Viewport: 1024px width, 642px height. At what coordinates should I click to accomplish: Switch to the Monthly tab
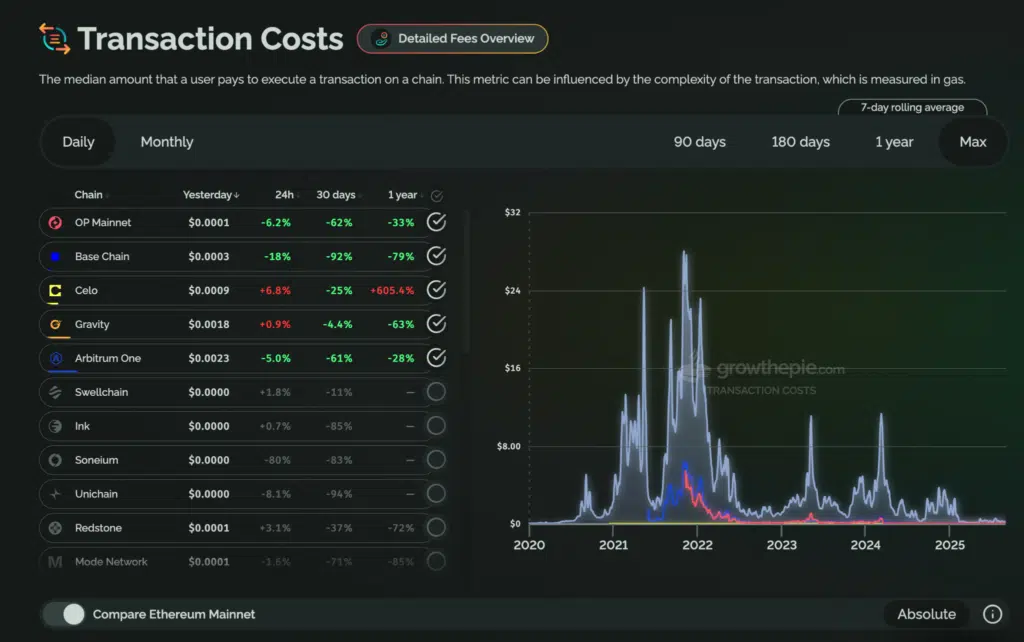coord(166,142)
